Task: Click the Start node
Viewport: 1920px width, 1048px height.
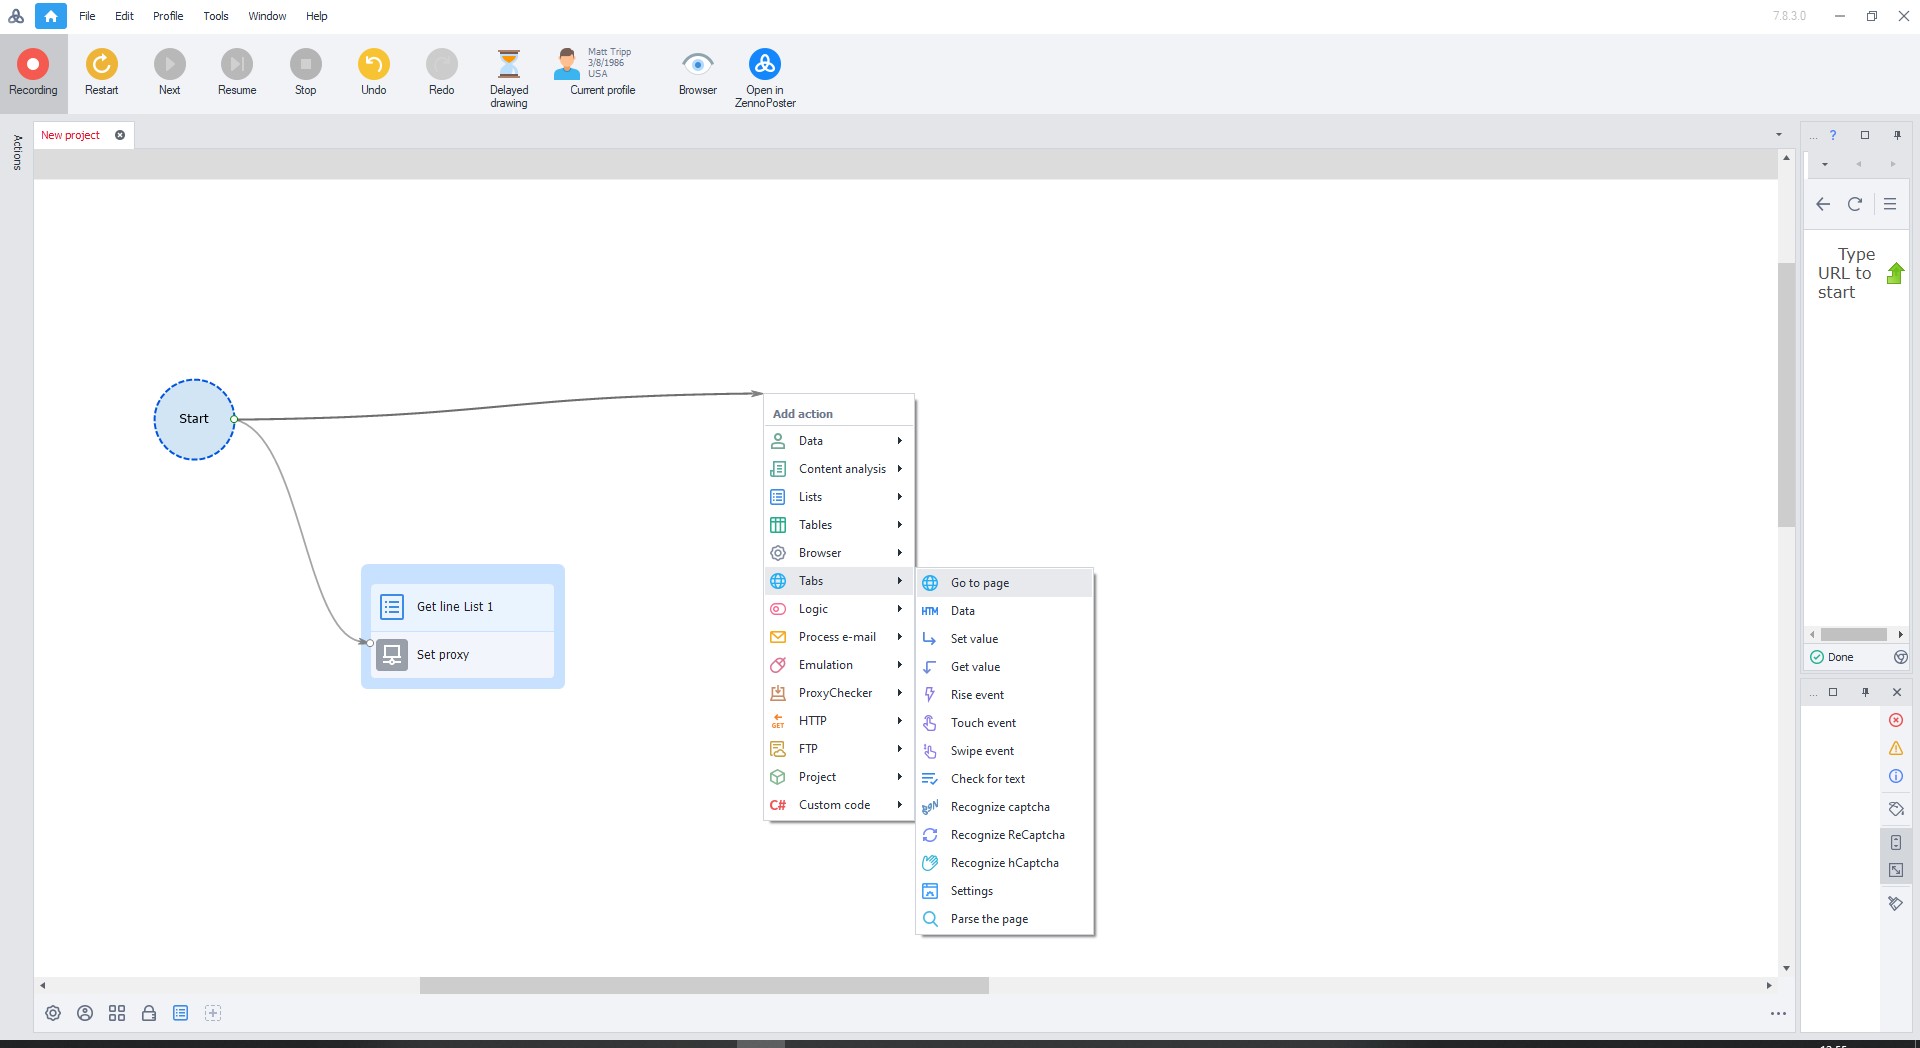Action: (194, 419)
